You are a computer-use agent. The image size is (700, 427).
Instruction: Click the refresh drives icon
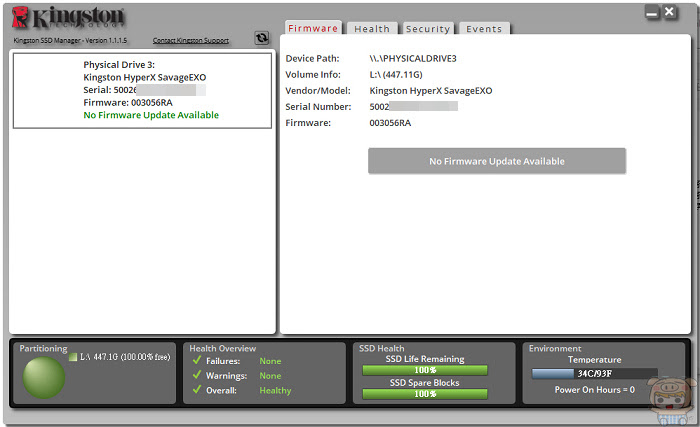pos(262,38)
